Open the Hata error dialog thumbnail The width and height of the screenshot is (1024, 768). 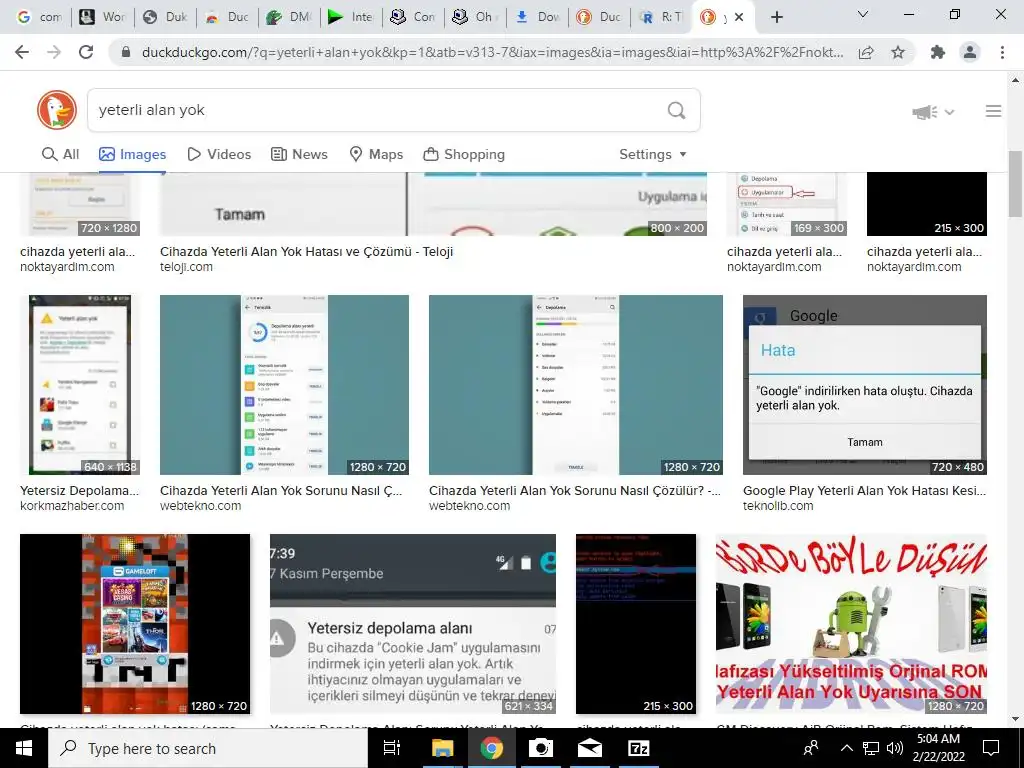pyautogui.click(x=865, y=385)
